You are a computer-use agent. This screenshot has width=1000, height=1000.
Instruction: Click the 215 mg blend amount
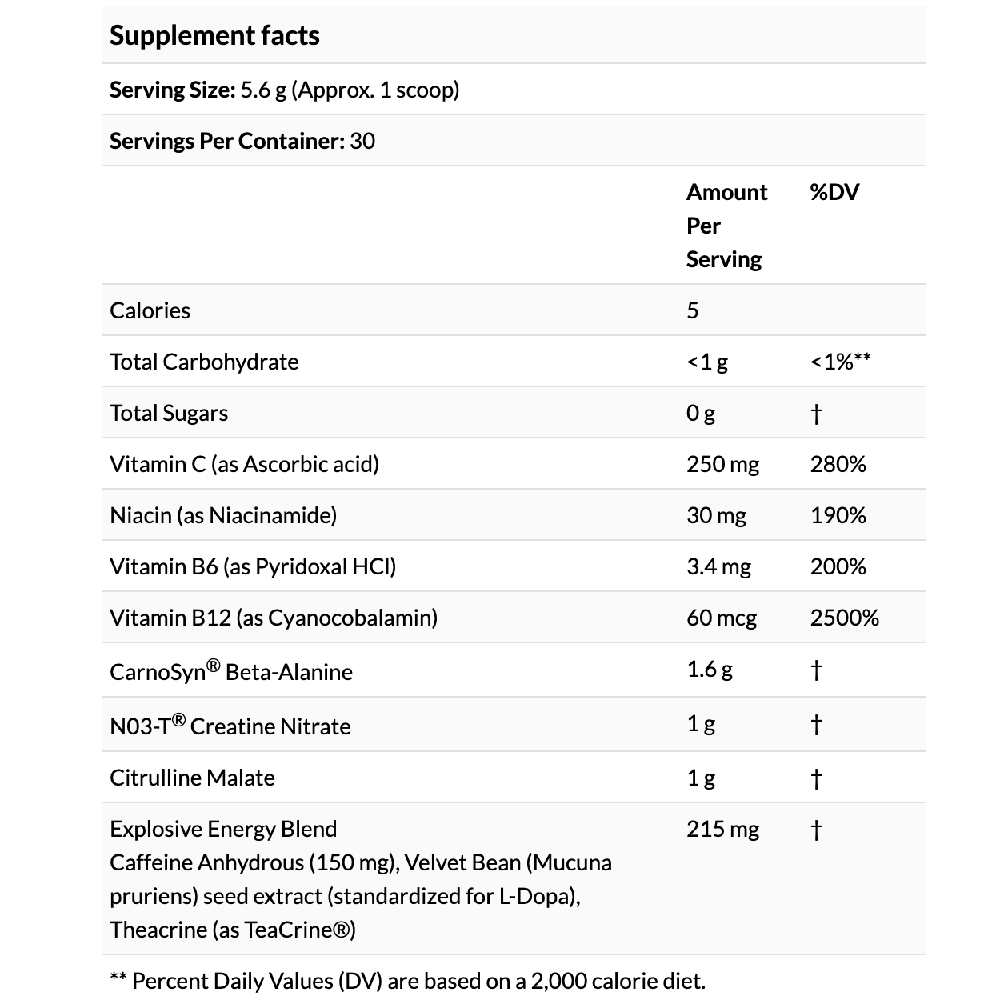722,829
